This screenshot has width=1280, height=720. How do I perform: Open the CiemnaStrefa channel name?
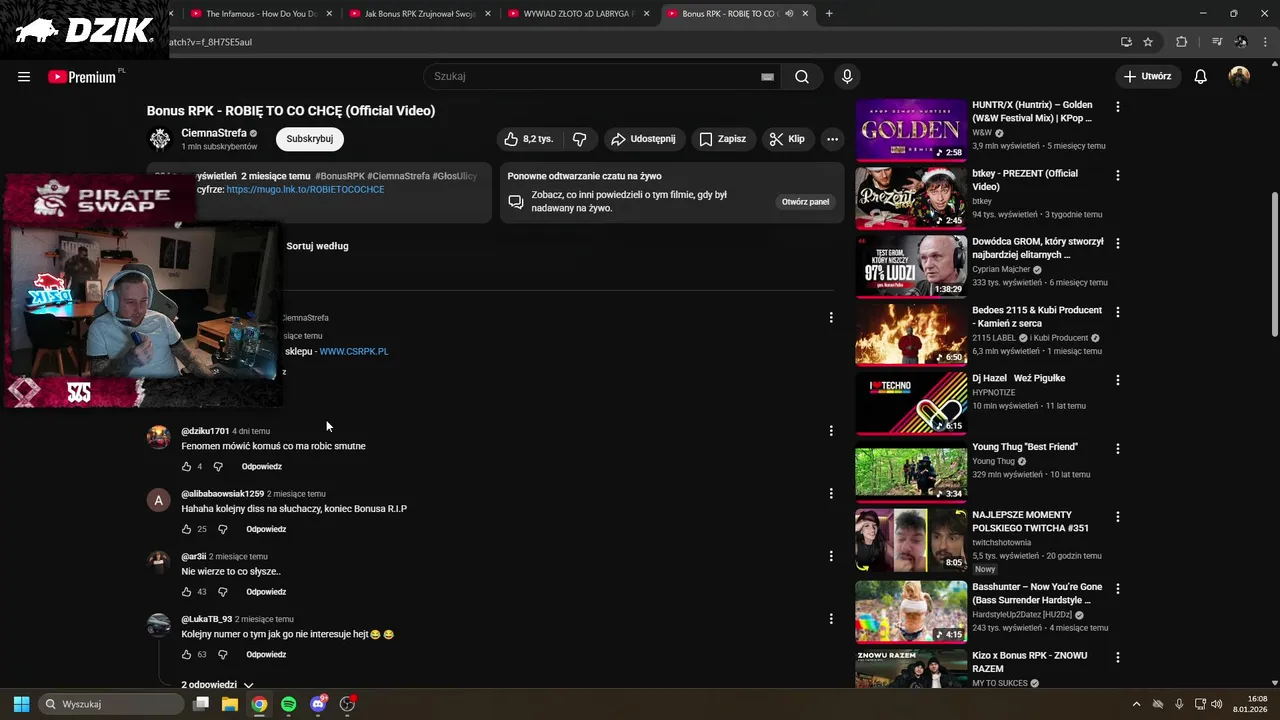pos(214,133)
